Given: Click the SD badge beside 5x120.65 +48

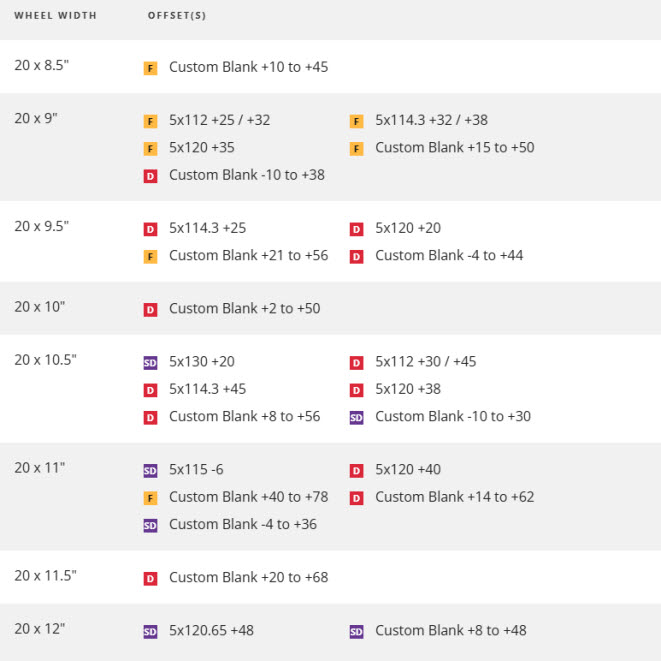Looking at the screenshot, I should [x=151, y=632].
